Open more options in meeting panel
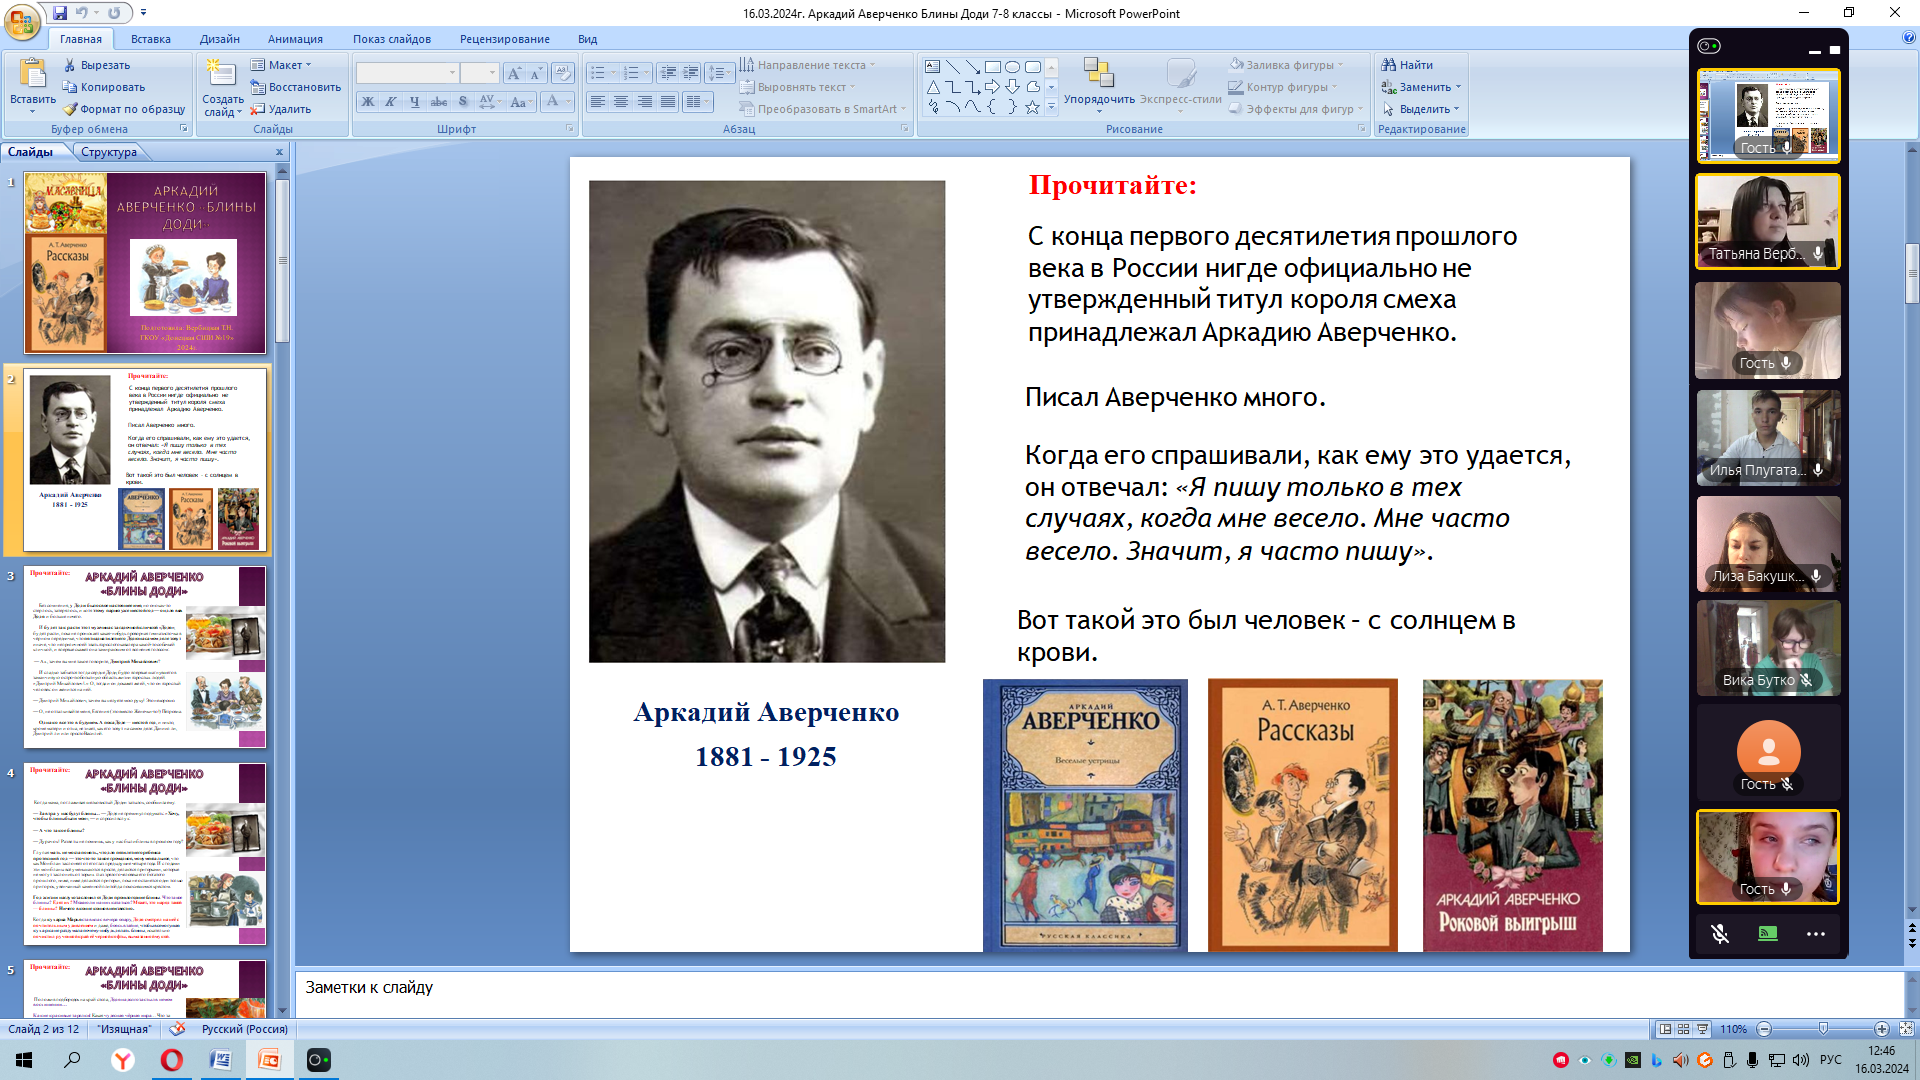1920x1080 pixels. point(1816,934)
